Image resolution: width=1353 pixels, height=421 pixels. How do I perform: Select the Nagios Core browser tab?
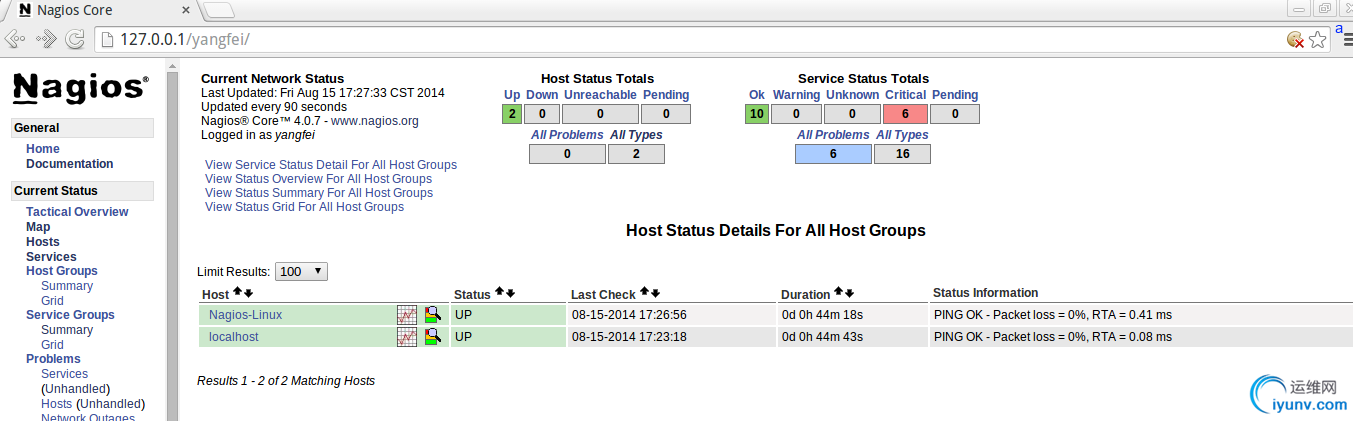pyautogui.click(x=102, y=10)
